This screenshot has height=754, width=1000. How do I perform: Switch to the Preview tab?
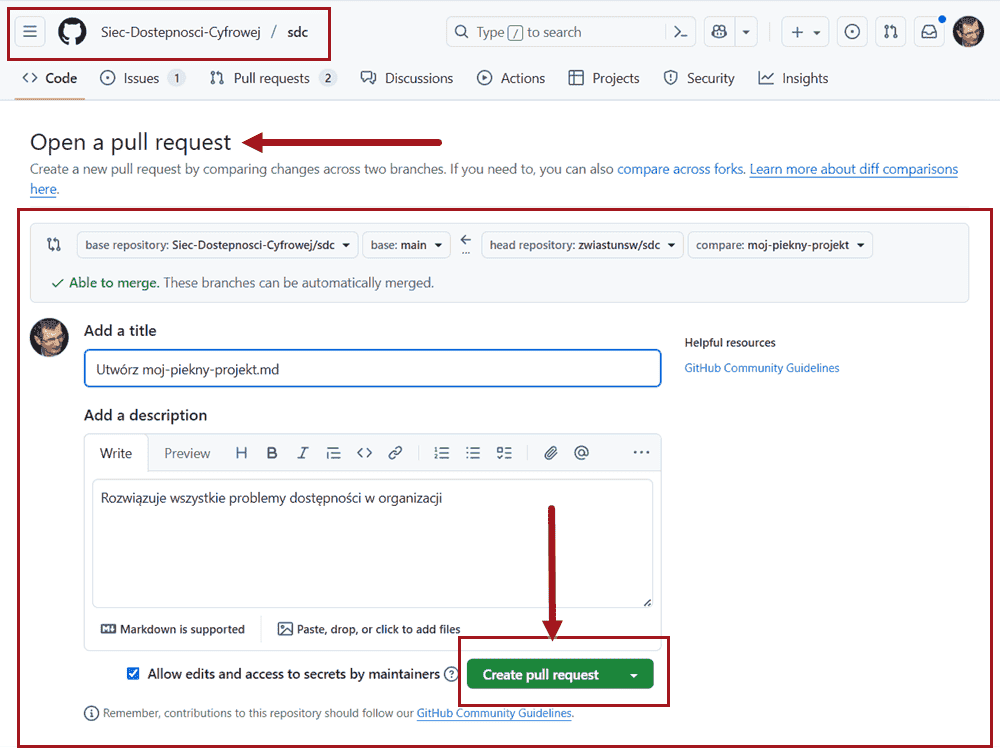[187, 453]
